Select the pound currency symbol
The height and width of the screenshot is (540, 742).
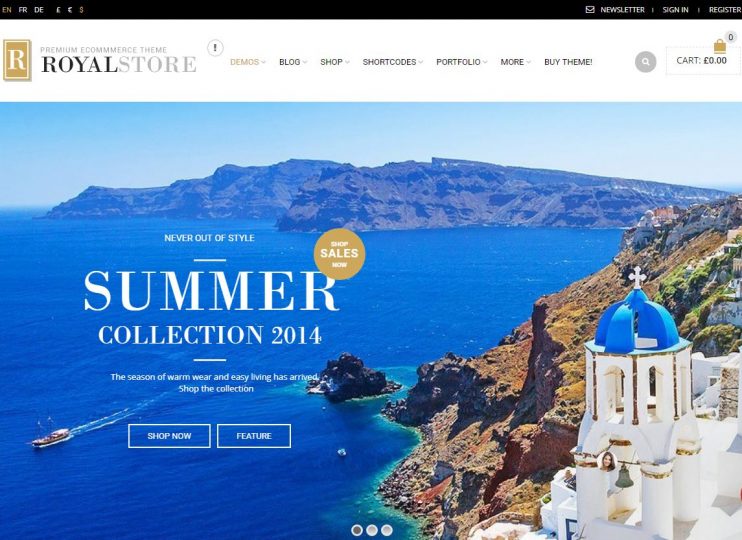(x=58, y=9)
